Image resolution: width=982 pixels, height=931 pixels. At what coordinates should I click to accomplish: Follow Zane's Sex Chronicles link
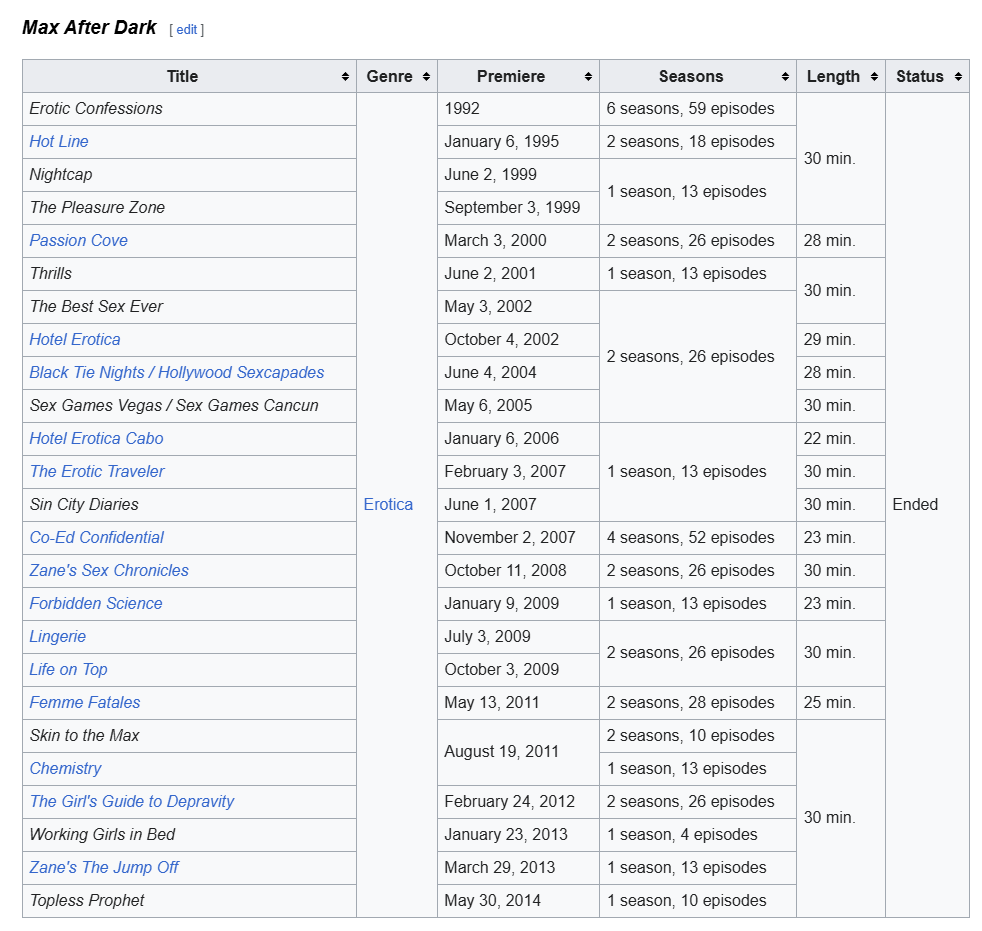pyautogui.click(x=109, y=570)
